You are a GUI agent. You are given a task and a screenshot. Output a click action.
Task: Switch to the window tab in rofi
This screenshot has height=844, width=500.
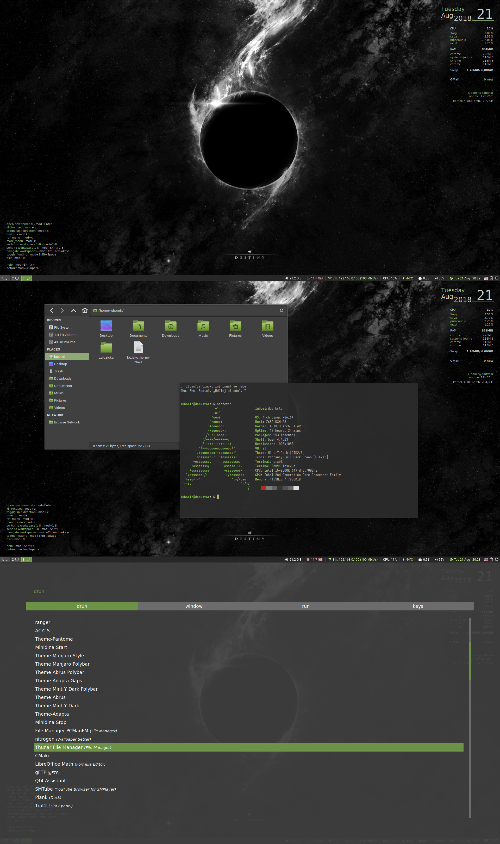coord(194,606)
